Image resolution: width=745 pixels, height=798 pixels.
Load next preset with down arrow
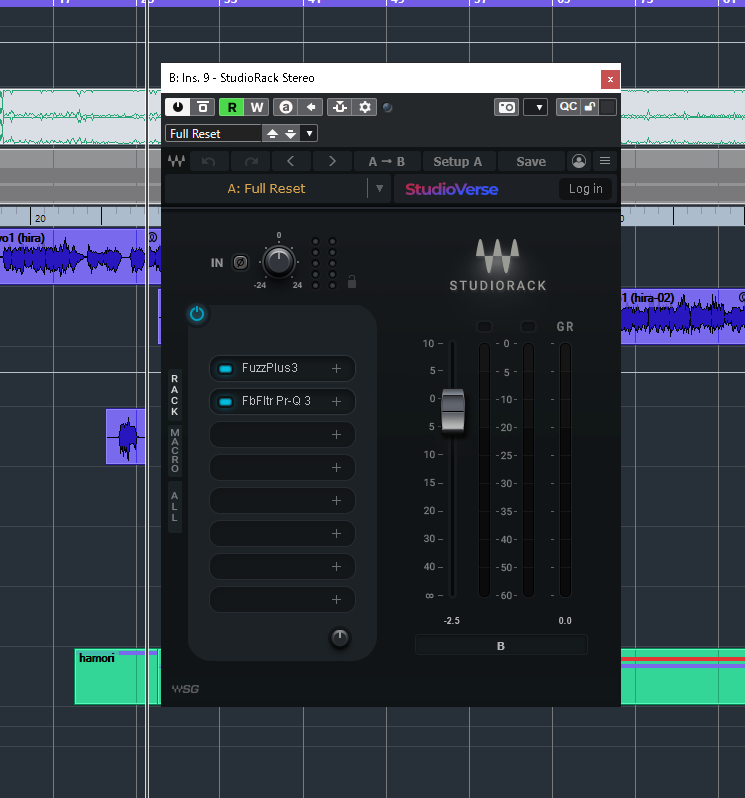pos(291,134)
